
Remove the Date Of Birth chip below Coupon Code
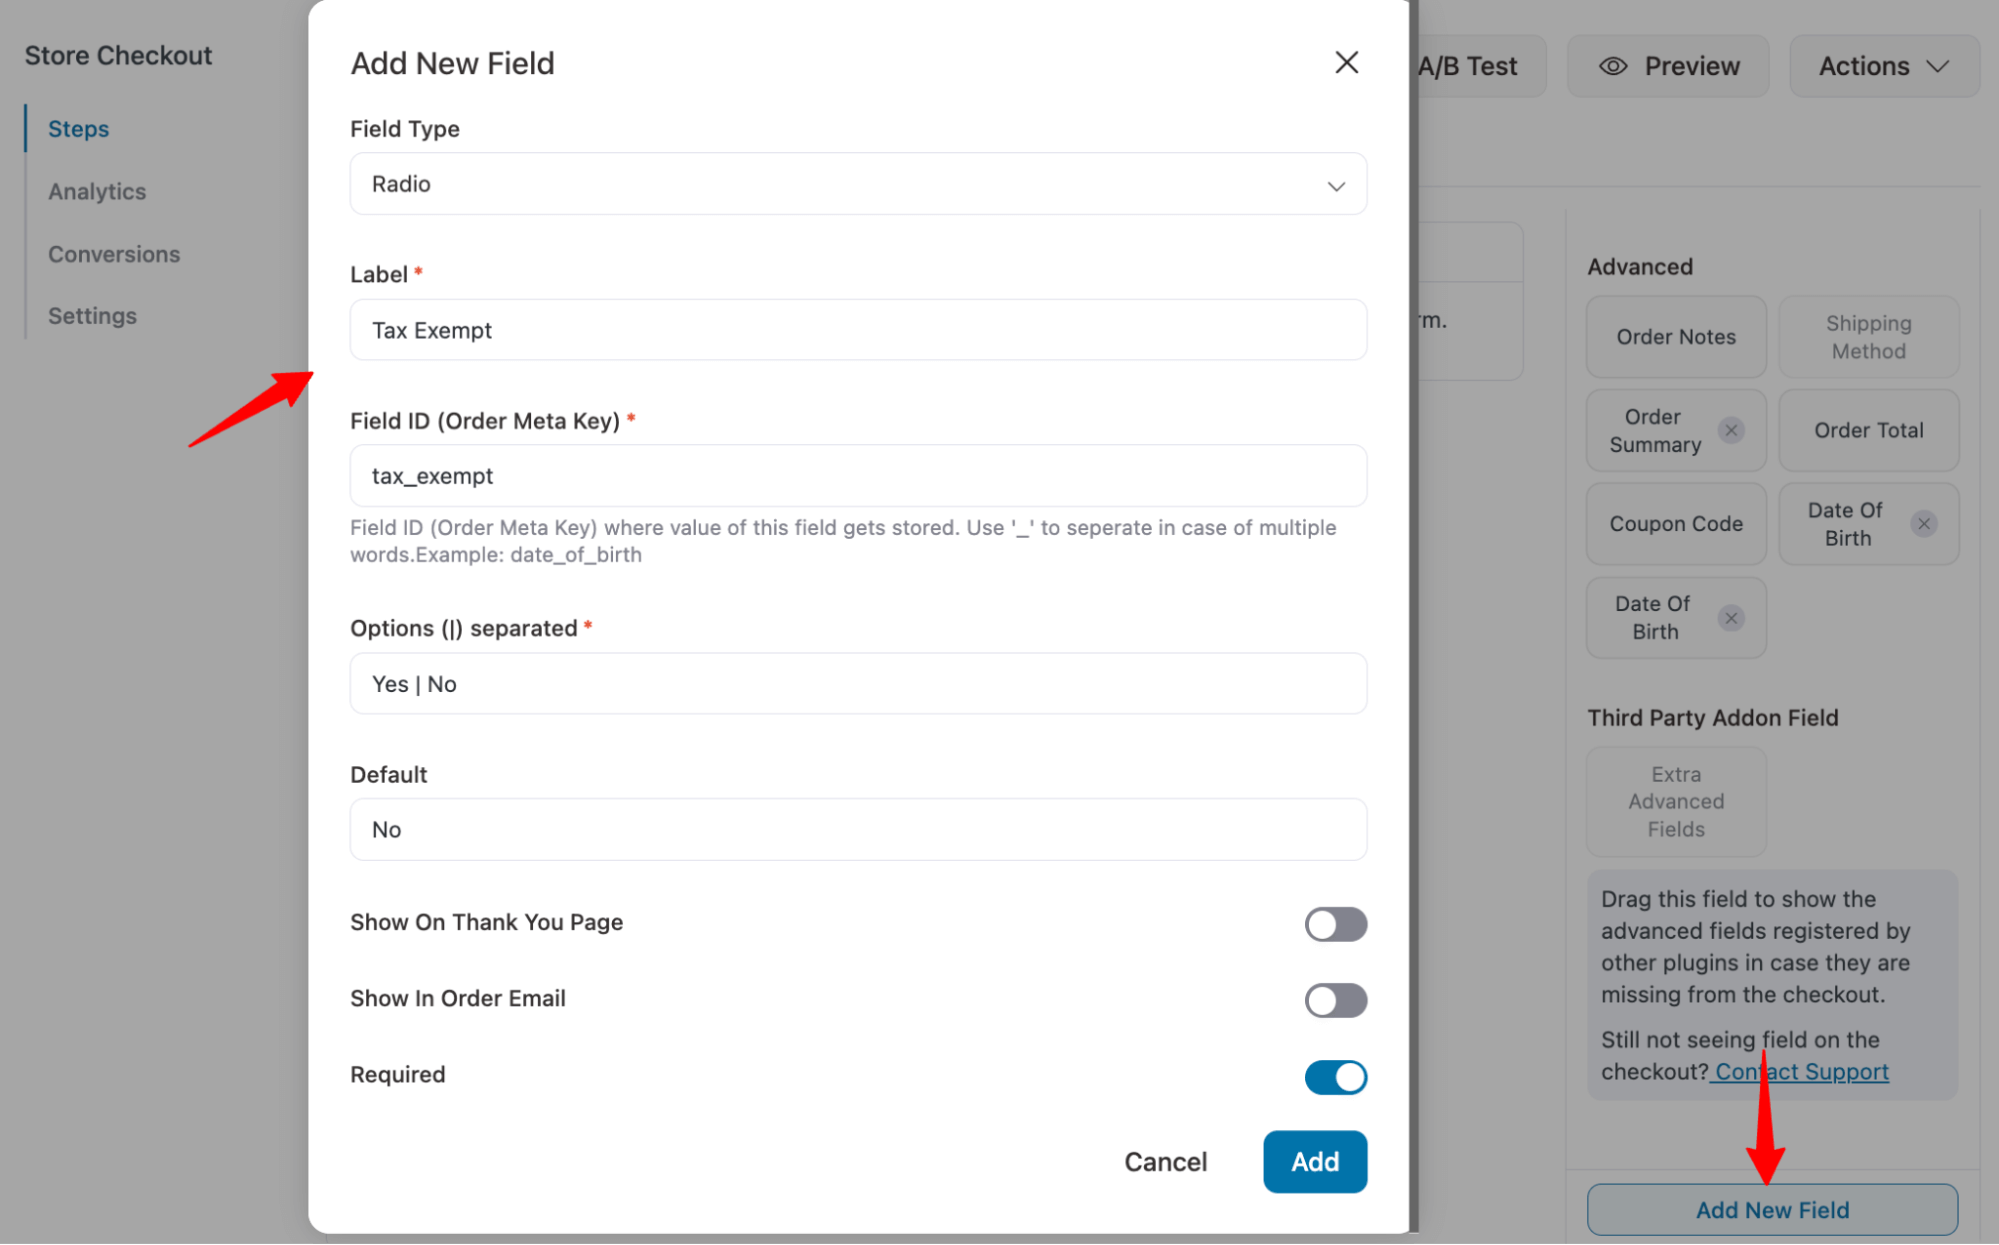point(1731,618)
